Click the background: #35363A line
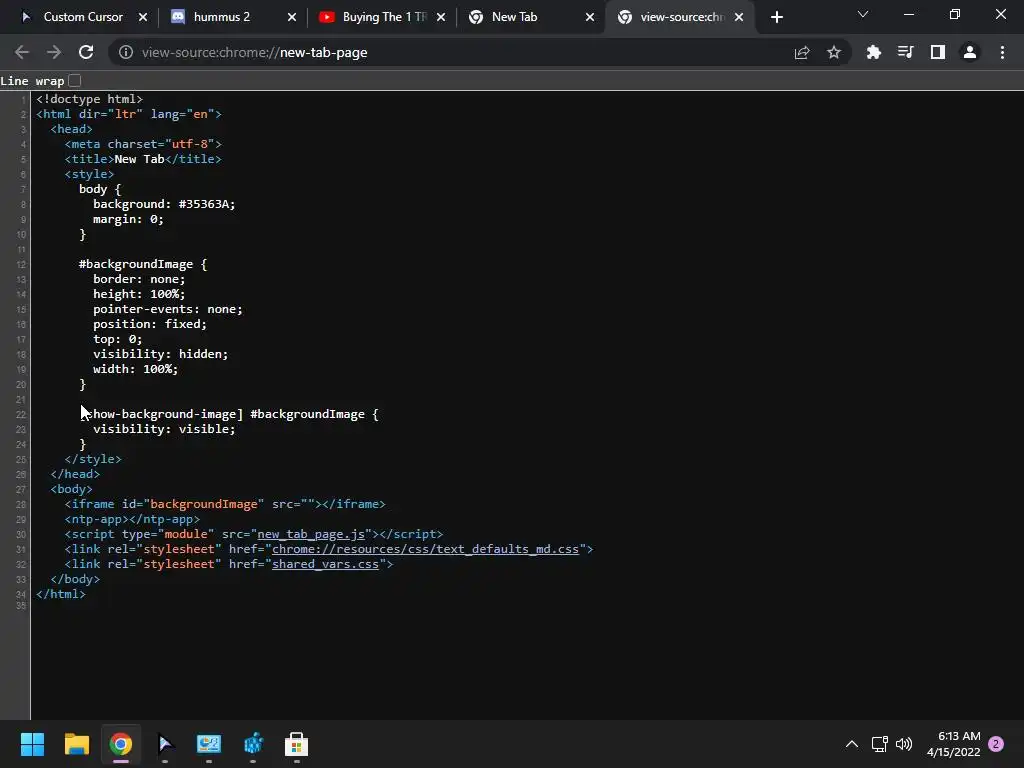 coord(164,204)
